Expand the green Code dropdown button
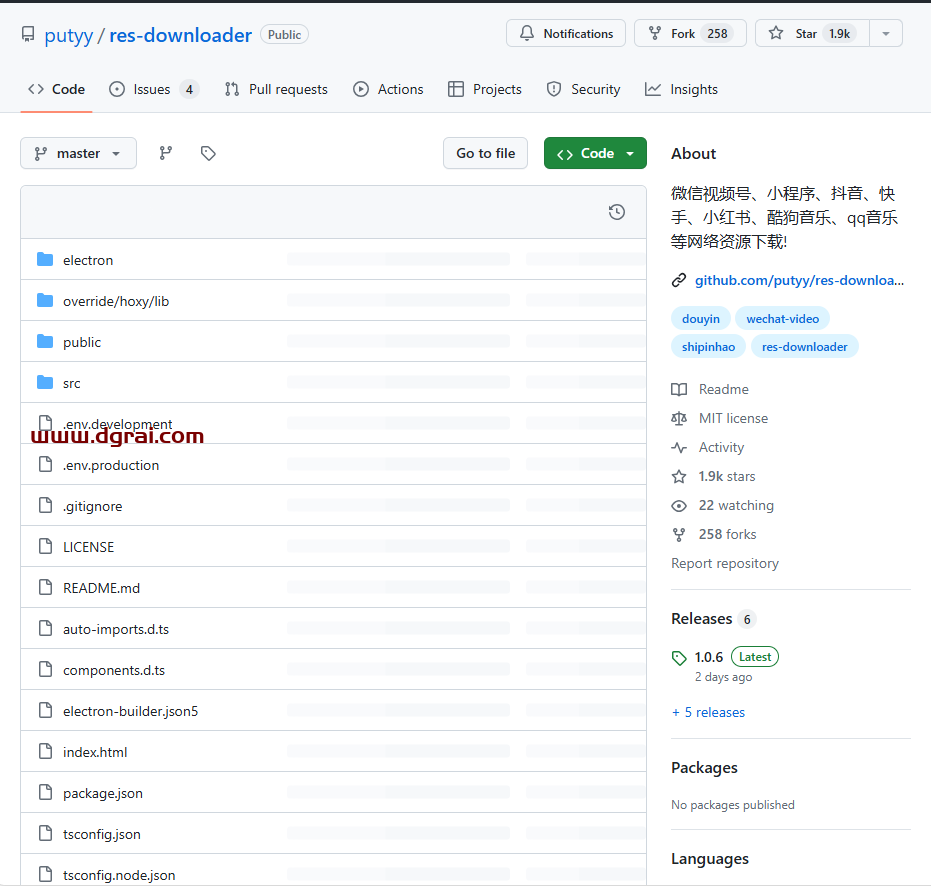The width and height of the screenshot is (931, 886). 595,153
